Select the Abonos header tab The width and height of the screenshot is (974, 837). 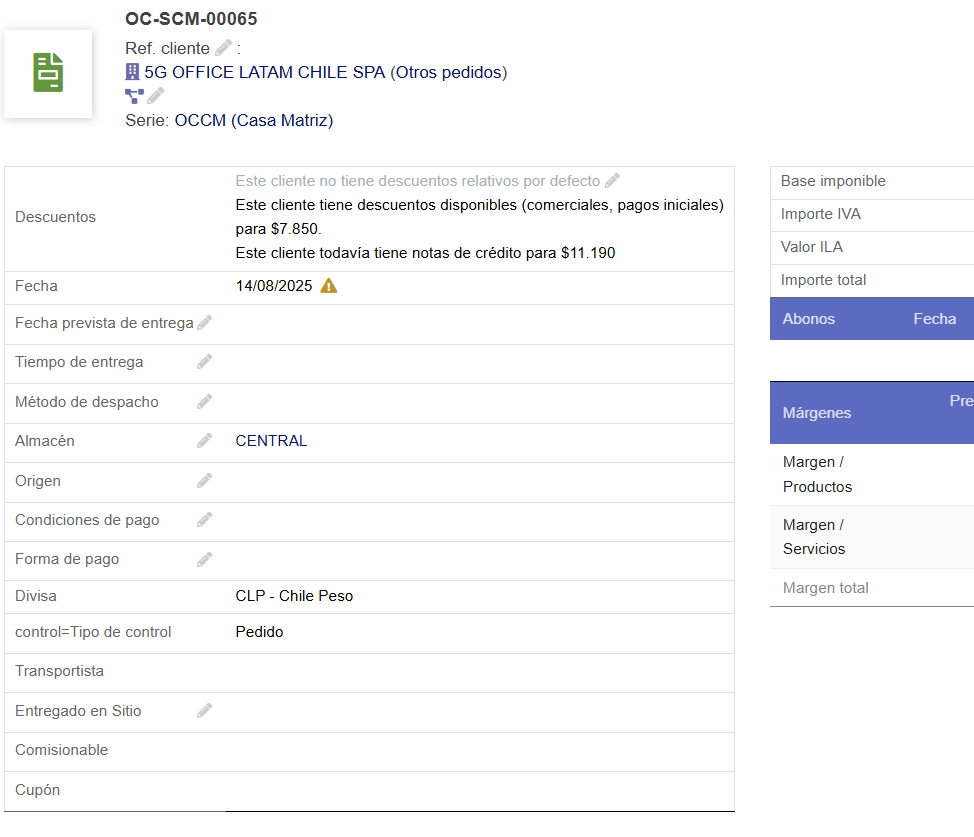click(808, 318)
